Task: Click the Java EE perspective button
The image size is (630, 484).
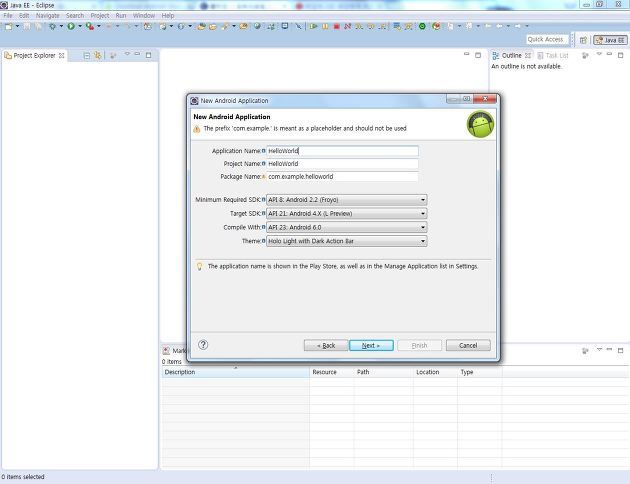Action: tap(610, 40)
